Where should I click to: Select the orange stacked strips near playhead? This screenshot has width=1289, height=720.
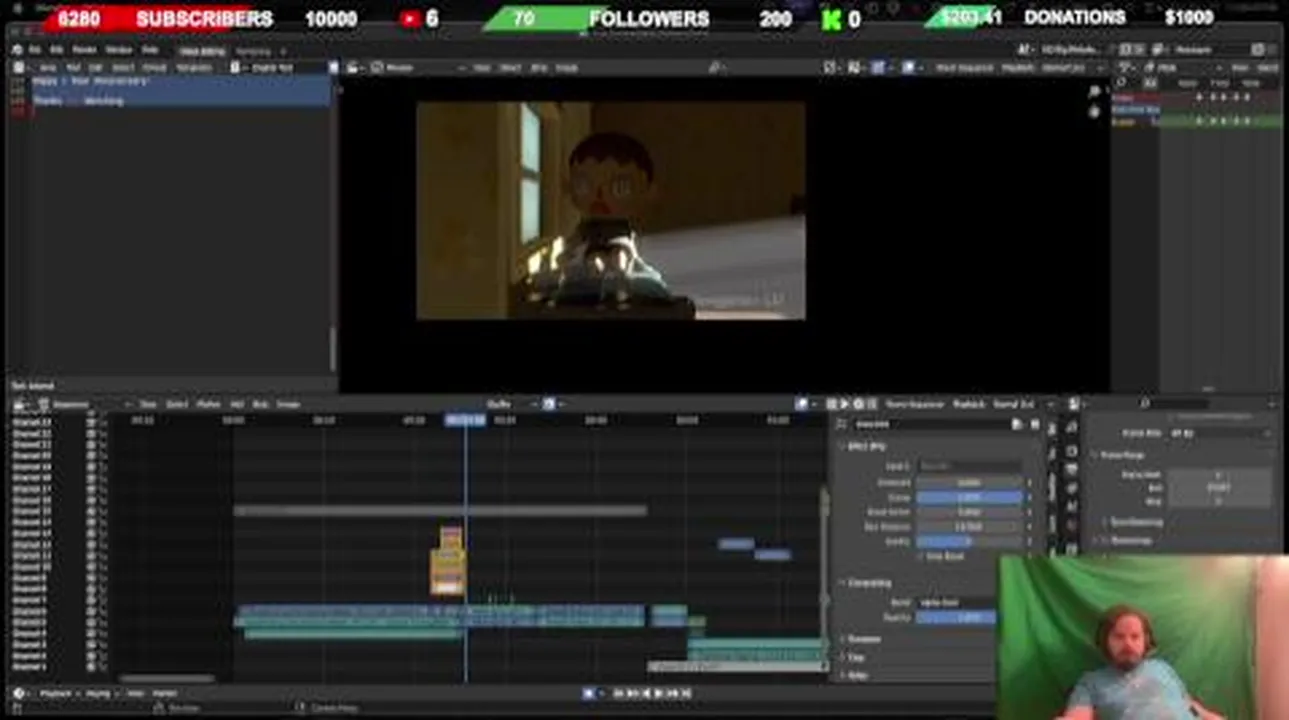pyautogui.click(x=449, y=560)
